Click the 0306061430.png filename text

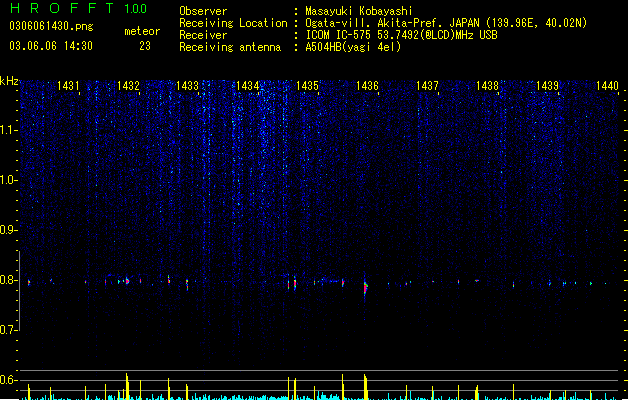51,26
